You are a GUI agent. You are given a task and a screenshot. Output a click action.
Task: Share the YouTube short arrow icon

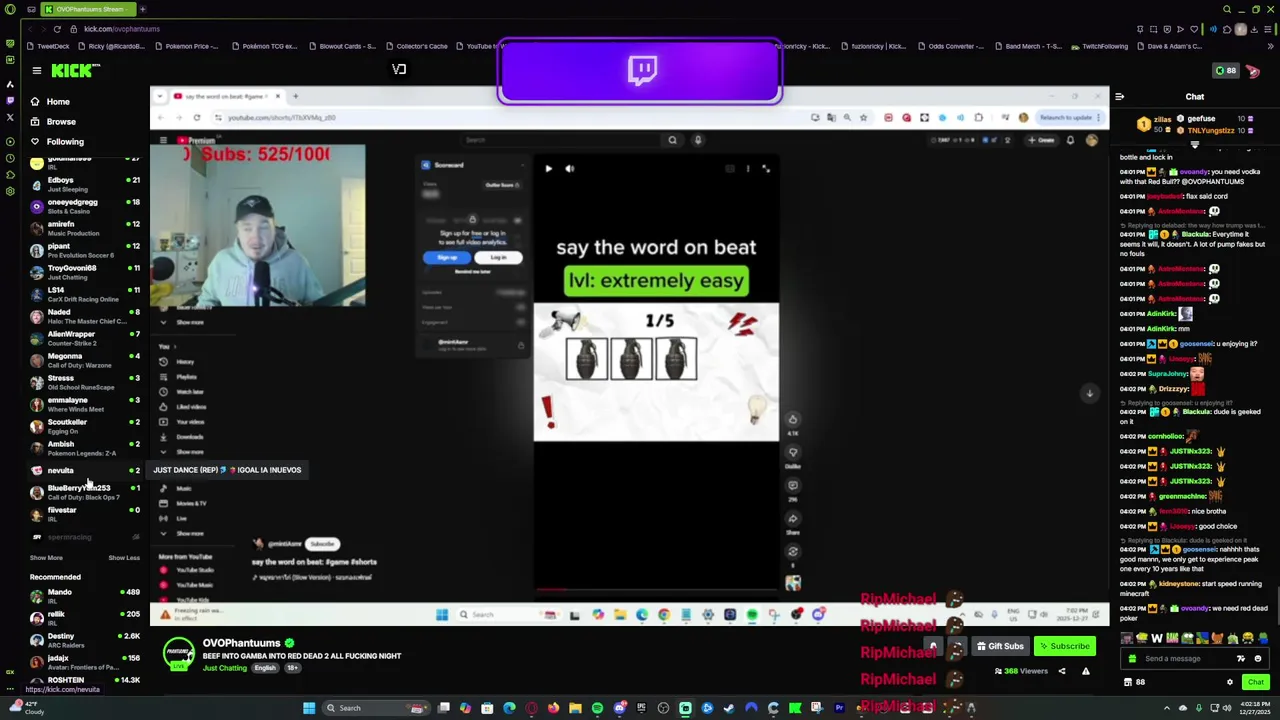point(793,519)
